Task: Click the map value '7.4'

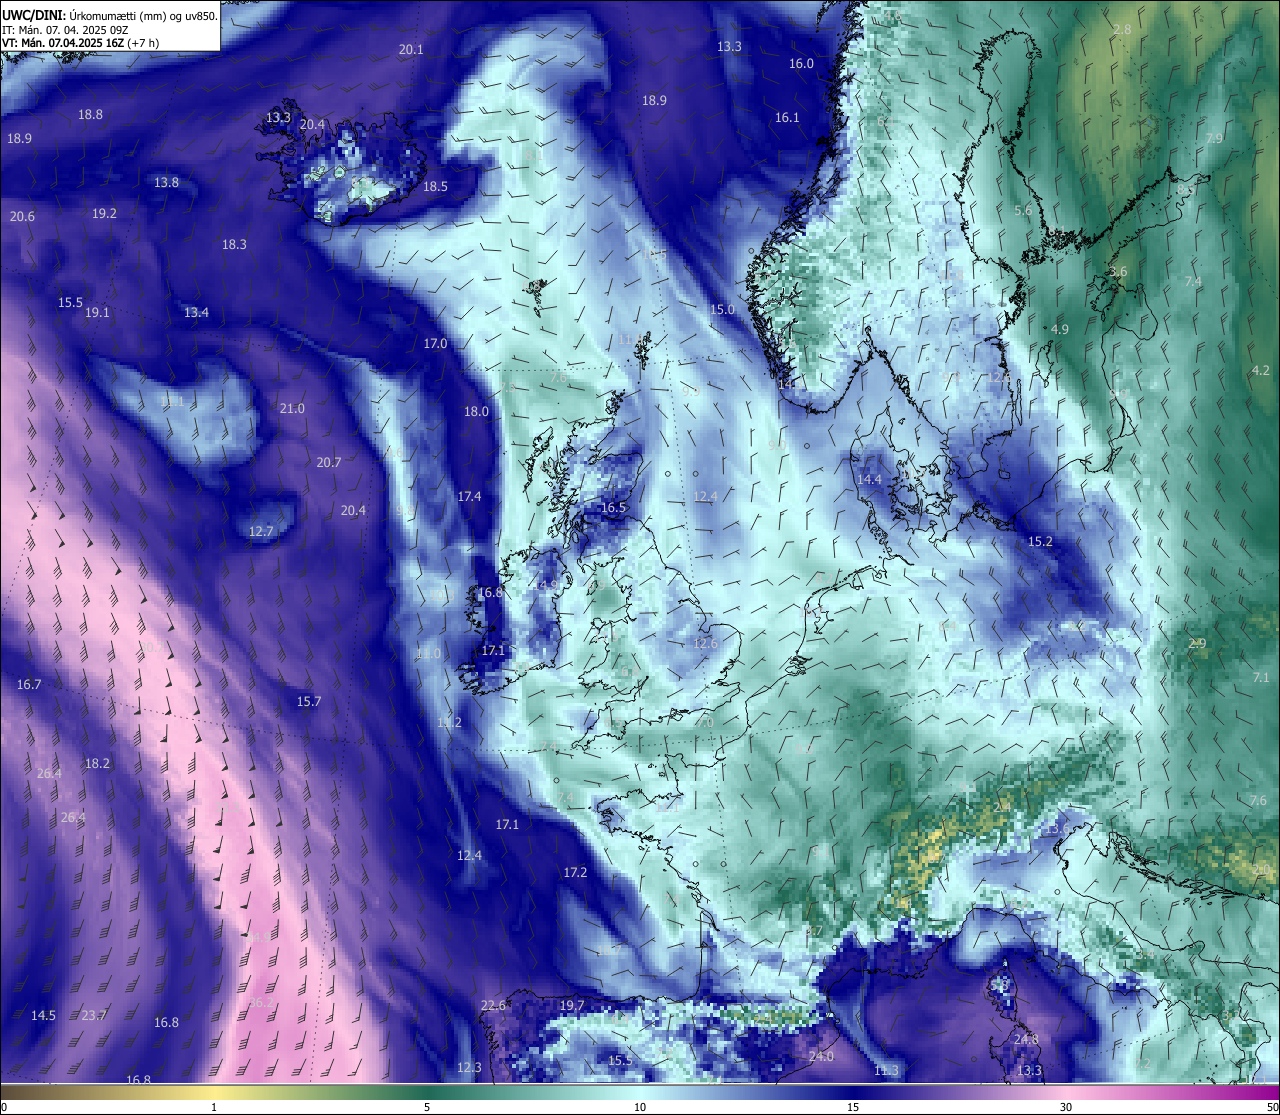Action: tap(1193, 282)
